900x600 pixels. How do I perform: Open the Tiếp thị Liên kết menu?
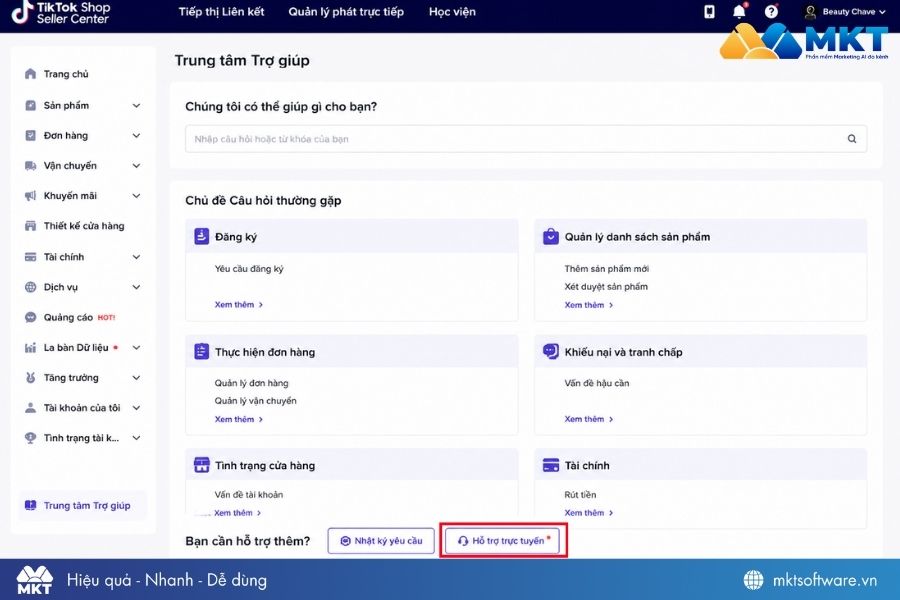[222, 11]
